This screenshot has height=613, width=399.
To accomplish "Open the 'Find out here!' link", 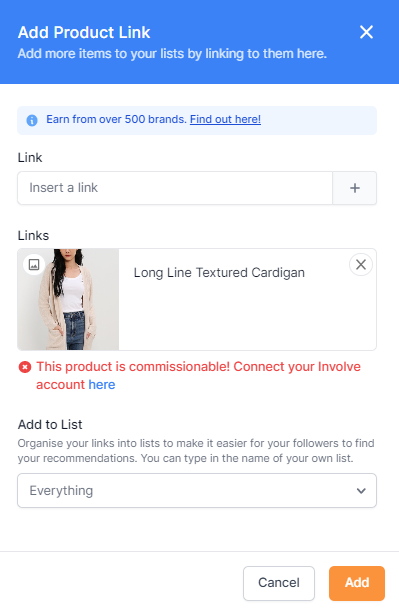I will [225, 119].
